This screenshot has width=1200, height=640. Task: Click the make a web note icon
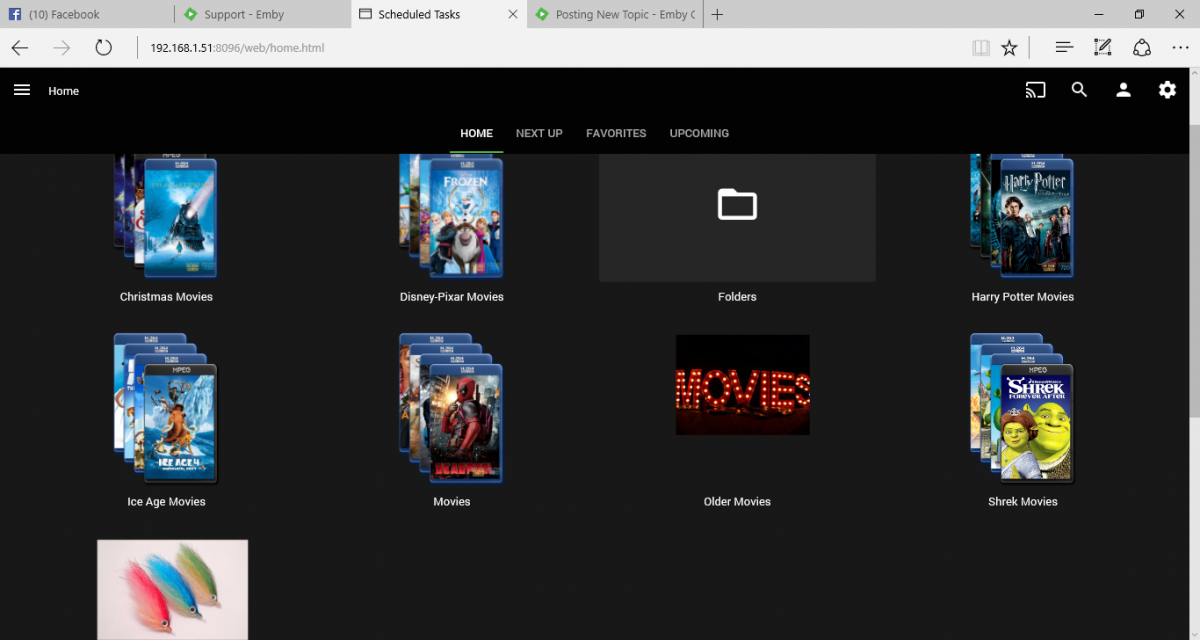(1103, 47)
